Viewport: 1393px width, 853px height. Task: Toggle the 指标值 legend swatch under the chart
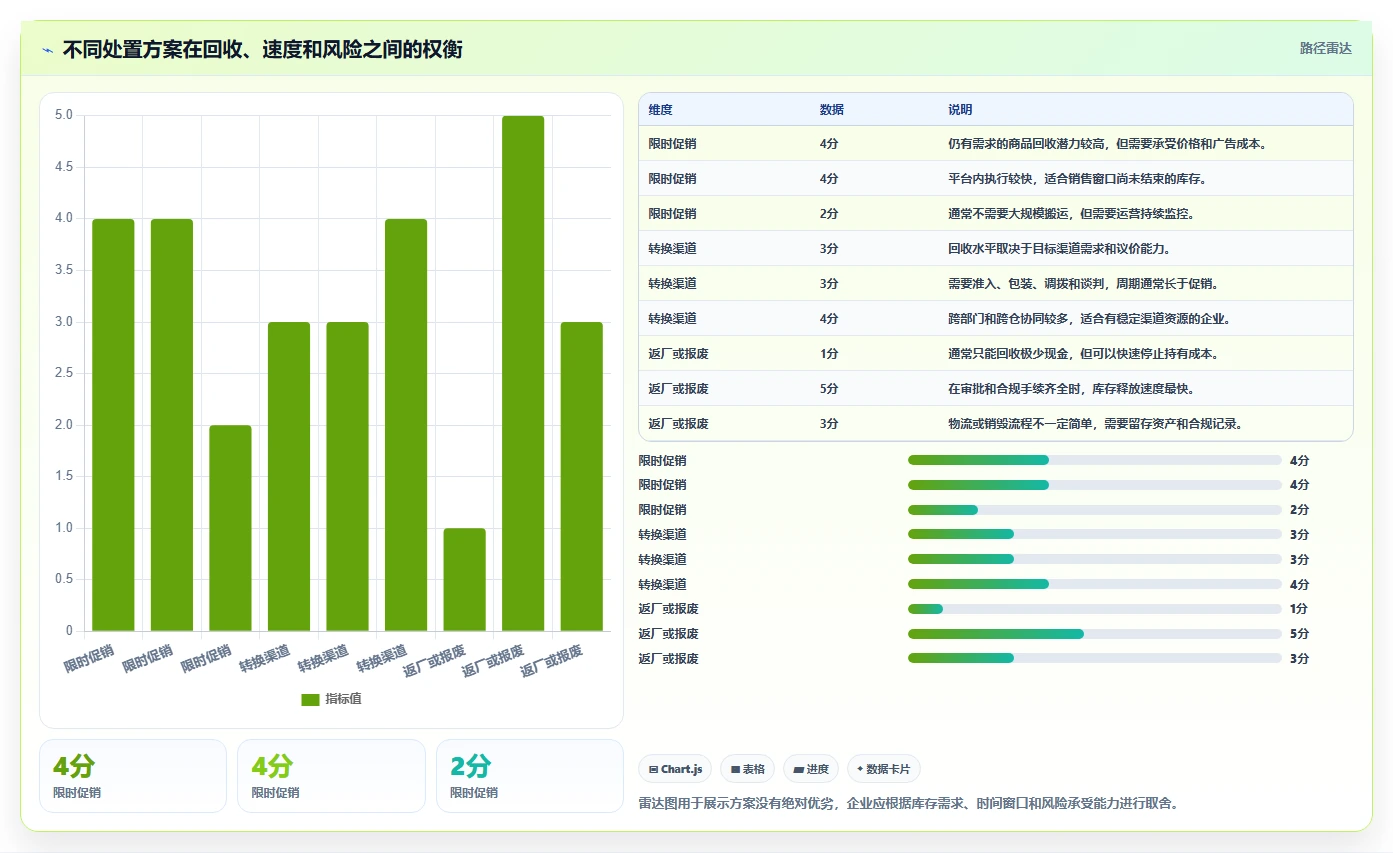tap(310, 699)
